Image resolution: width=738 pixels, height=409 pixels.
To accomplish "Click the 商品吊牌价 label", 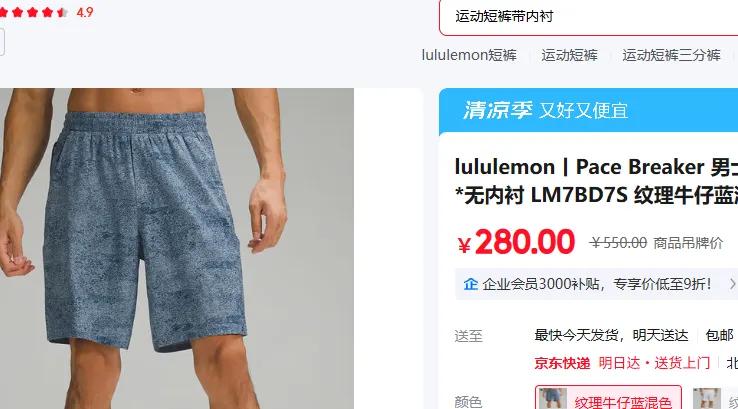I will (688, 243).
